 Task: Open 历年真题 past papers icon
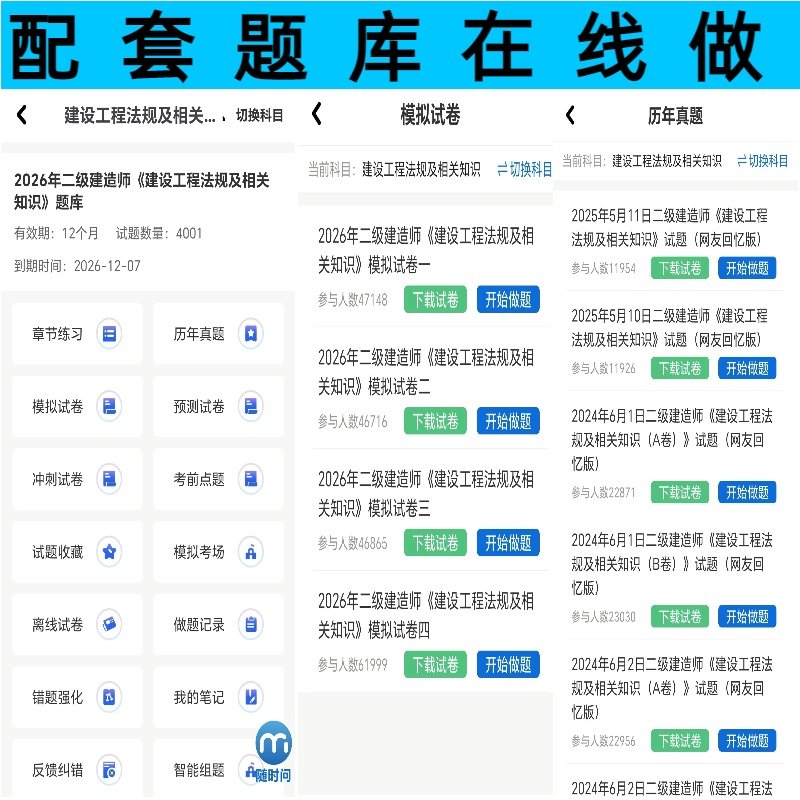(251, 334)
